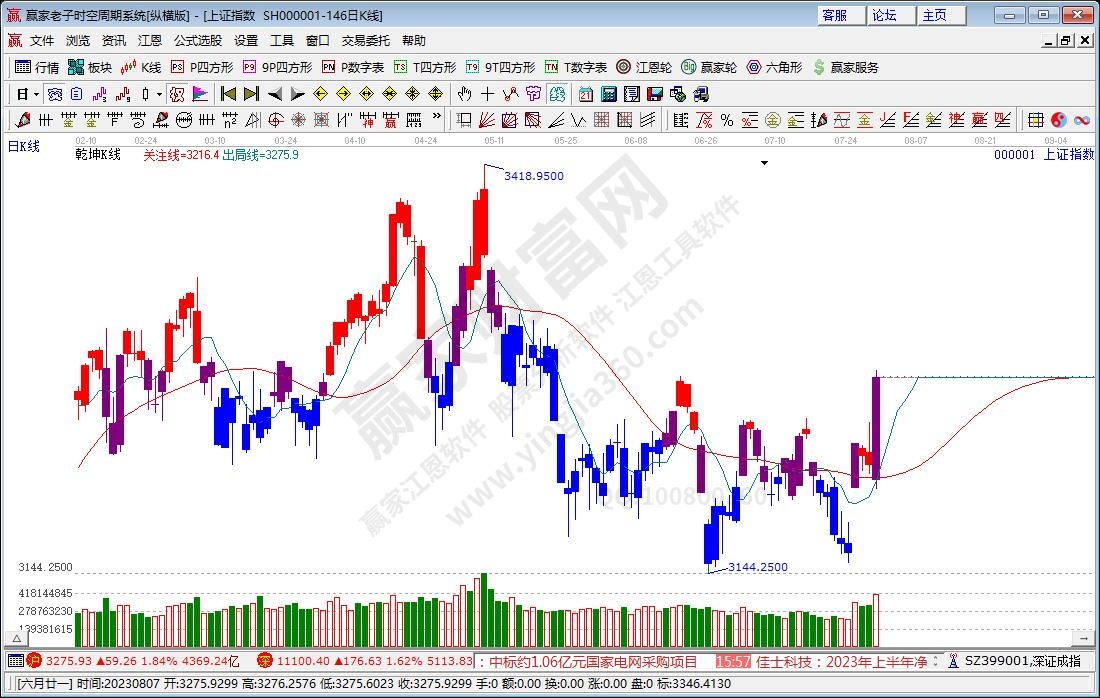Click the percent line drawing tool
The height and width of the screenshot is (698, 1100).
point(727,120)
